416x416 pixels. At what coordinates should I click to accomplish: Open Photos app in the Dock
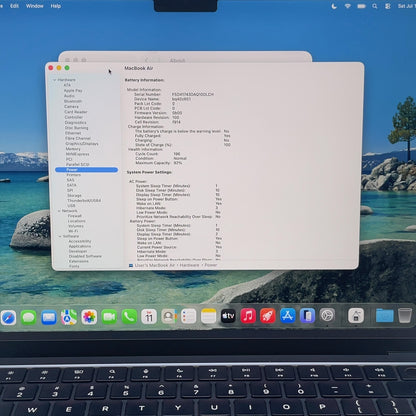(89, 317)
